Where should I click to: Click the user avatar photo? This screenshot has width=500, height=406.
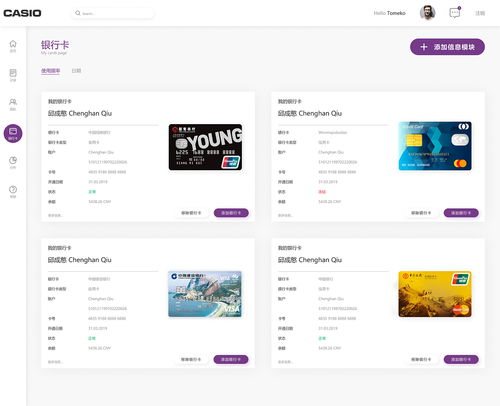pyautogui.click(x=427, y=13)
